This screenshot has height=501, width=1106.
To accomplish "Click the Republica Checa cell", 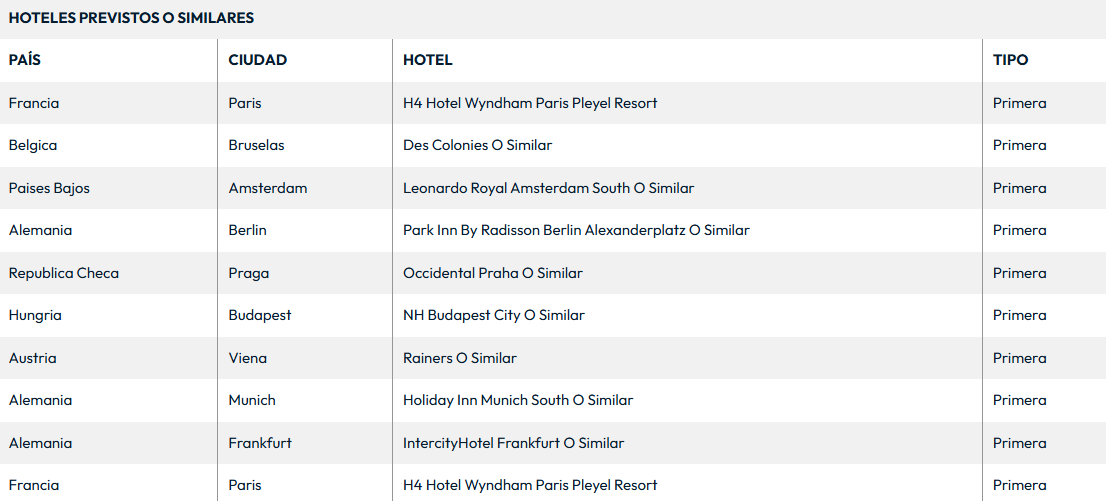I will click(x=63, y=273).
